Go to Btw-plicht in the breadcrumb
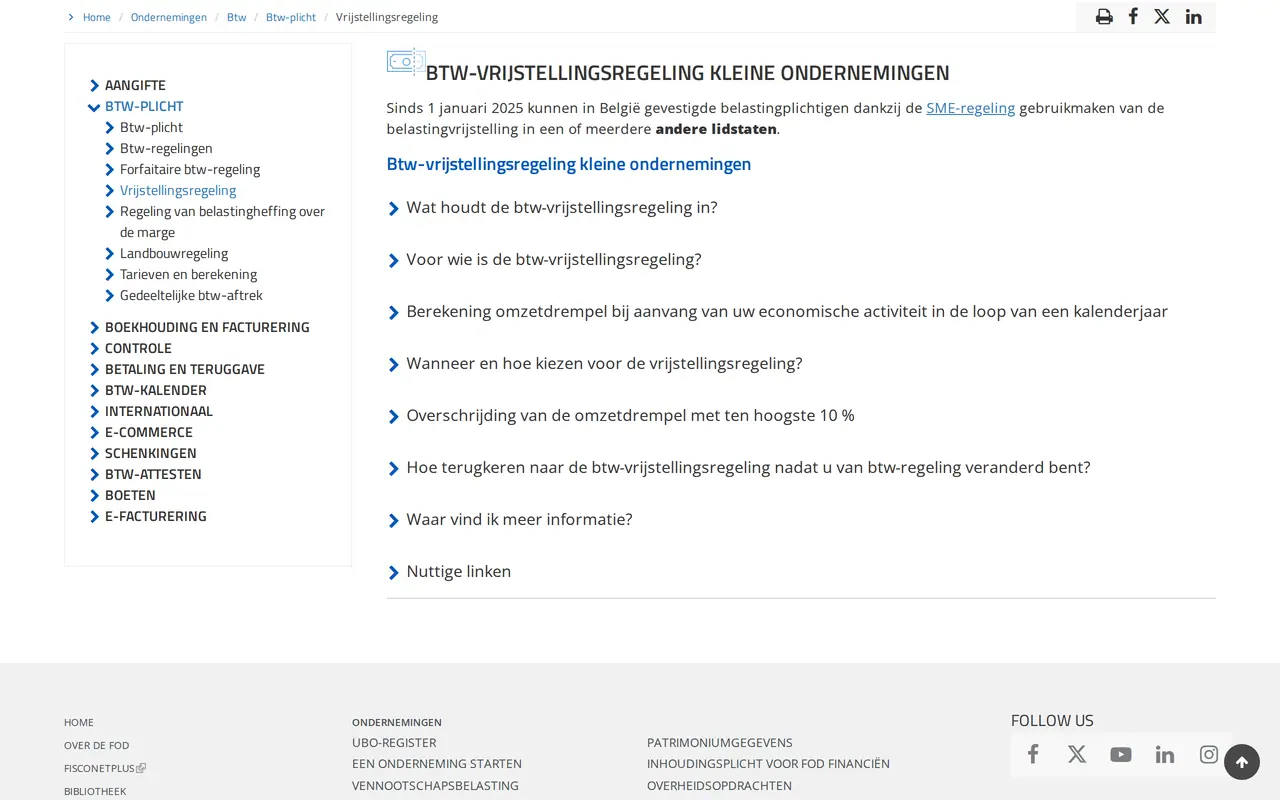1280x800 pixels. [291, 17]
